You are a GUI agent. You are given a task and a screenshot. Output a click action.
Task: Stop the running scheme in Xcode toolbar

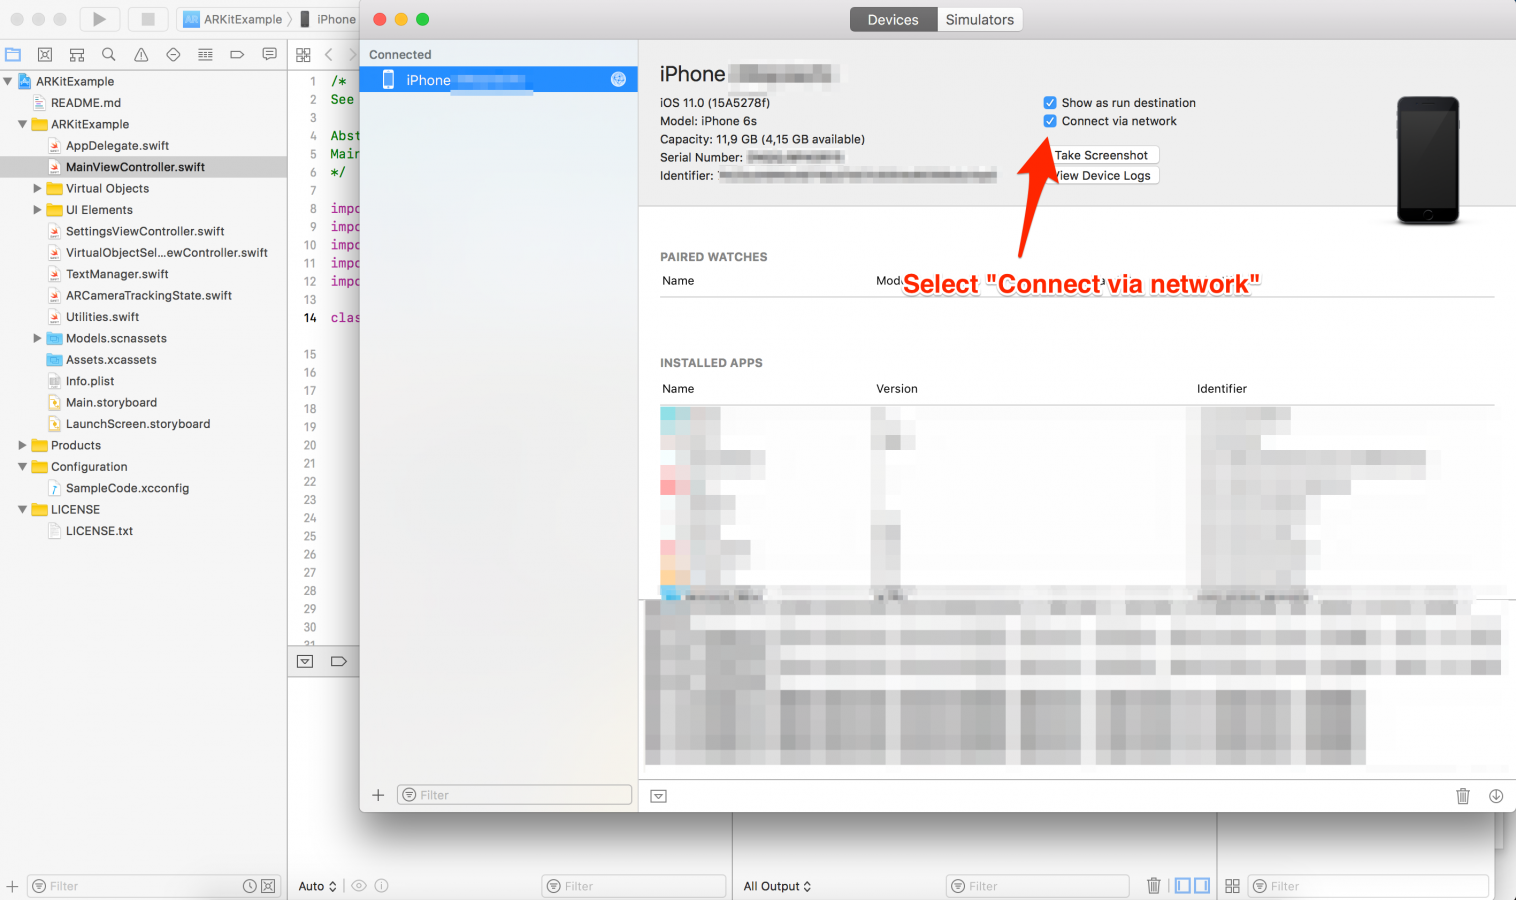point(148,19)
